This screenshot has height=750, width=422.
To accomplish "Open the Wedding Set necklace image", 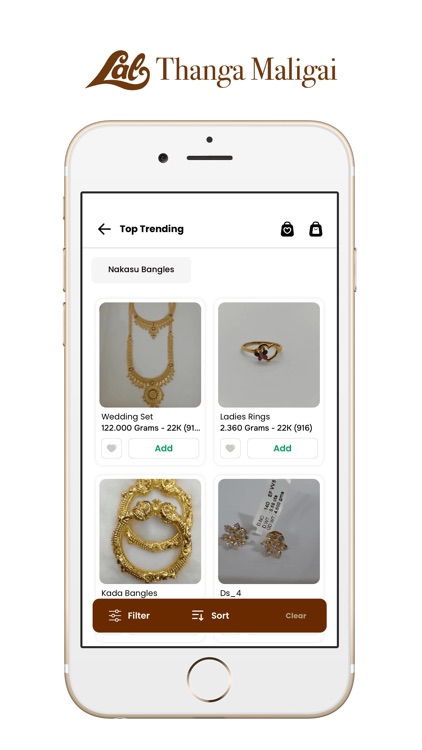I will (x=150, y=354).
